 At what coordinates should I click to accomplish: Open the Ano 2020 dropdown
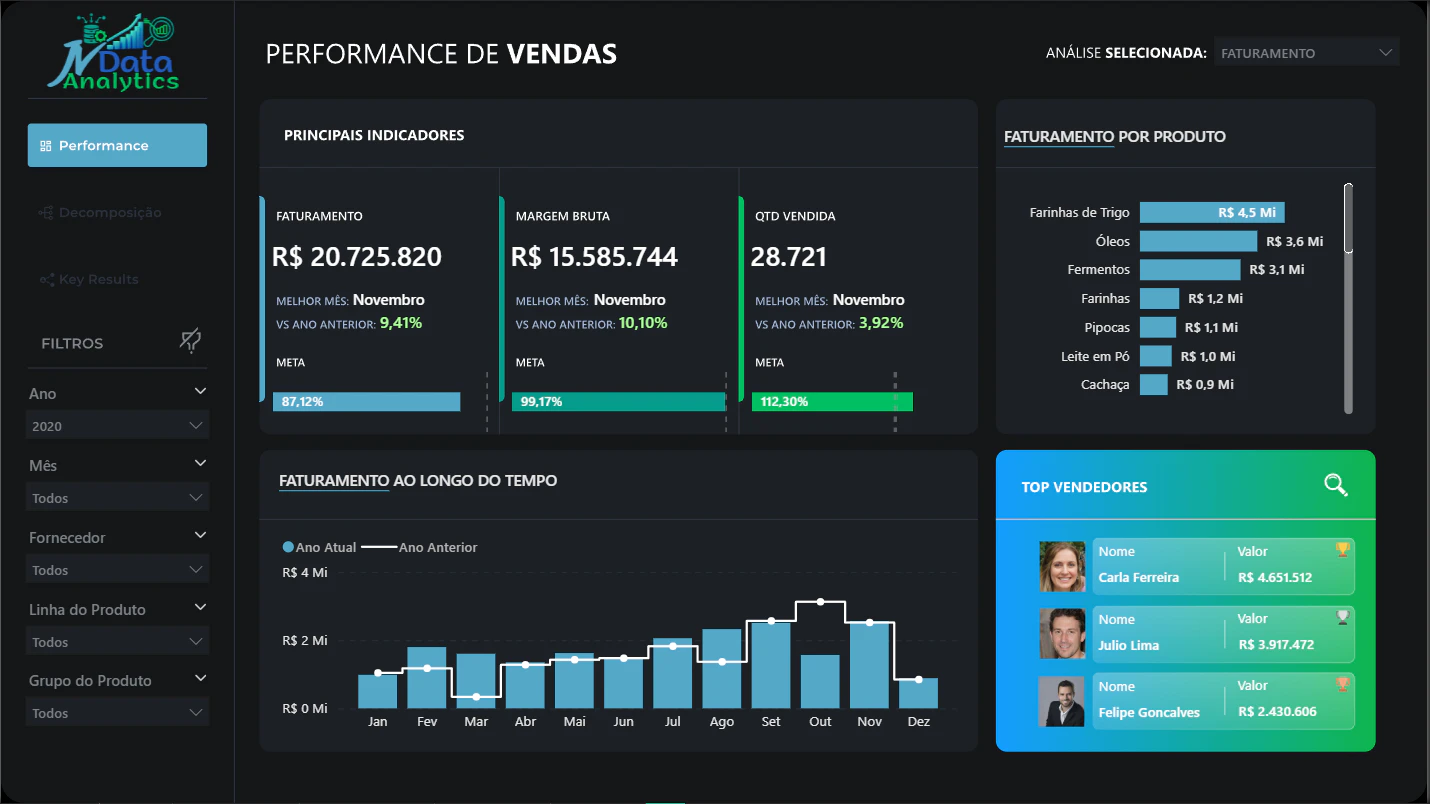click(117, 426)
